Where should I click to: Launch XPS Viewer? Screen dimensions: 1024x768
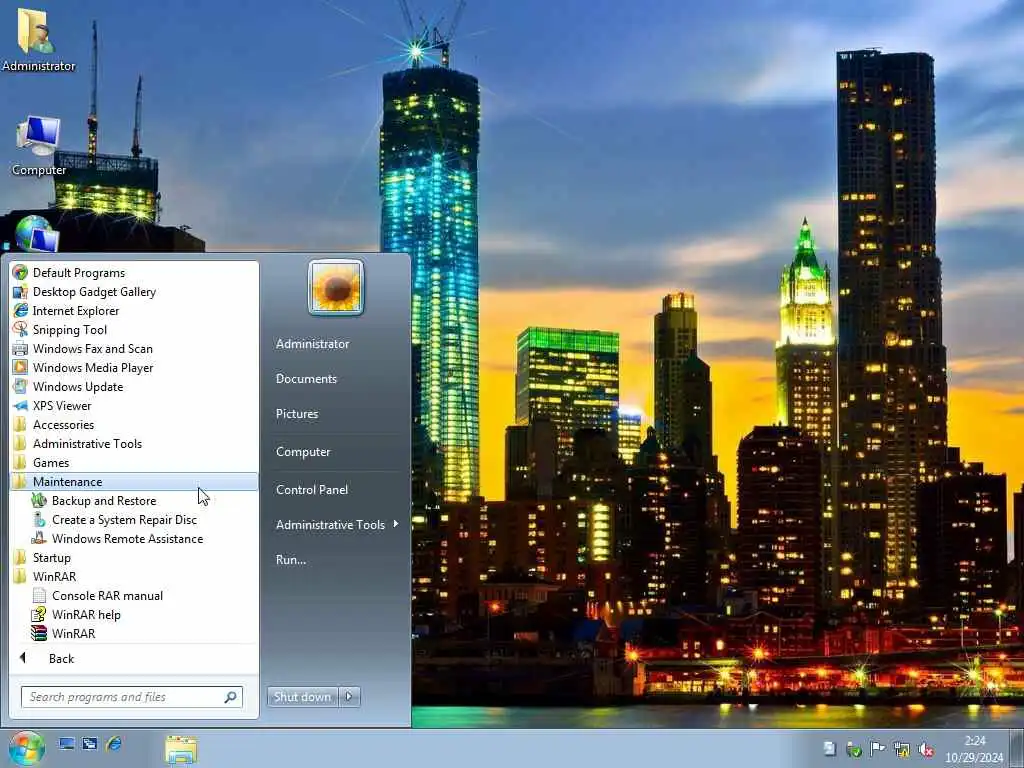(62, 406)
